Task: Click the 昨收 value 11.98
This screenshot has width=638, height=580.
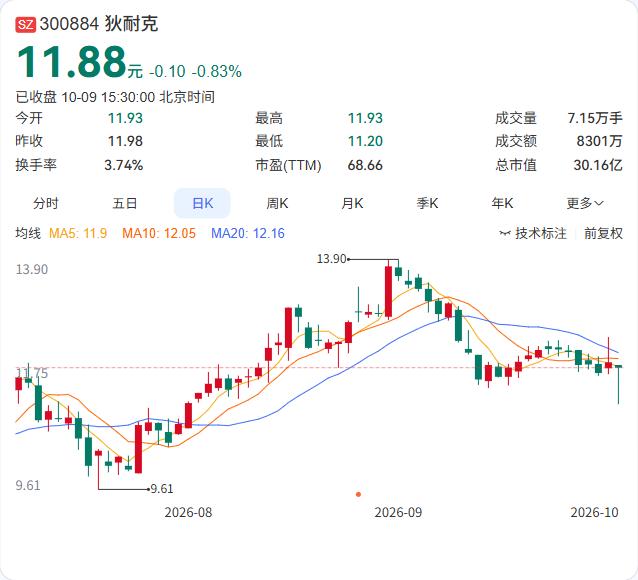Action: click(x=125, y=141)
